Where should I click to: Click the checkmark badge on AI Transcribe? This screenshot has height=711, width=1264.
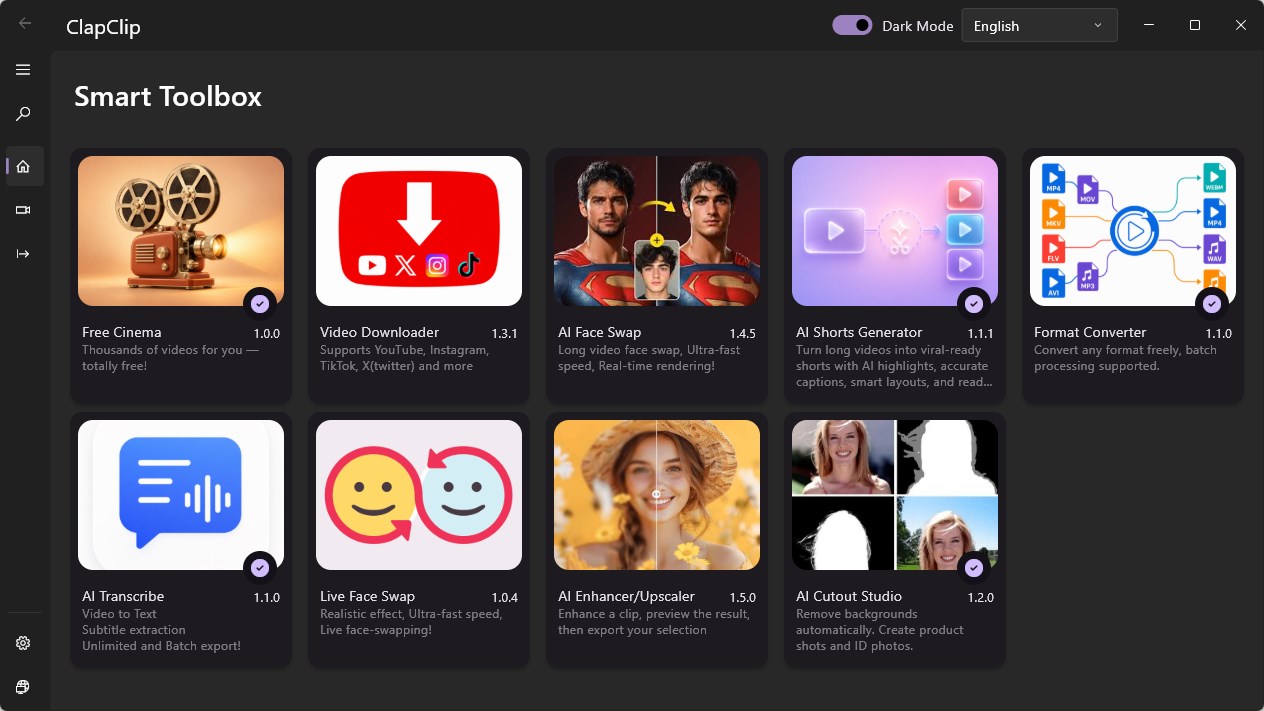[x=260, y=568]
